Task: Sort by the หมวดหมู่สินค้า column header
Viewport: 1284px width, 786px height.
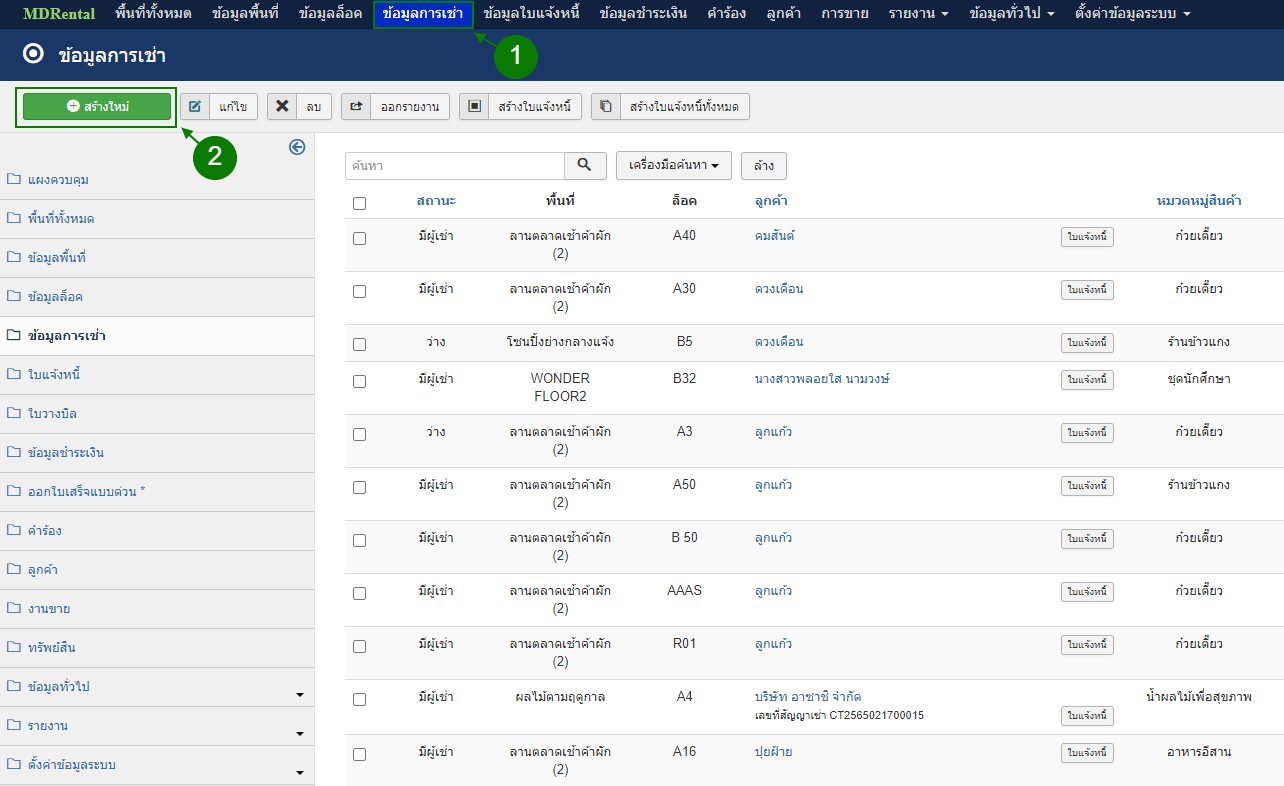Action: click(1199, 201)
